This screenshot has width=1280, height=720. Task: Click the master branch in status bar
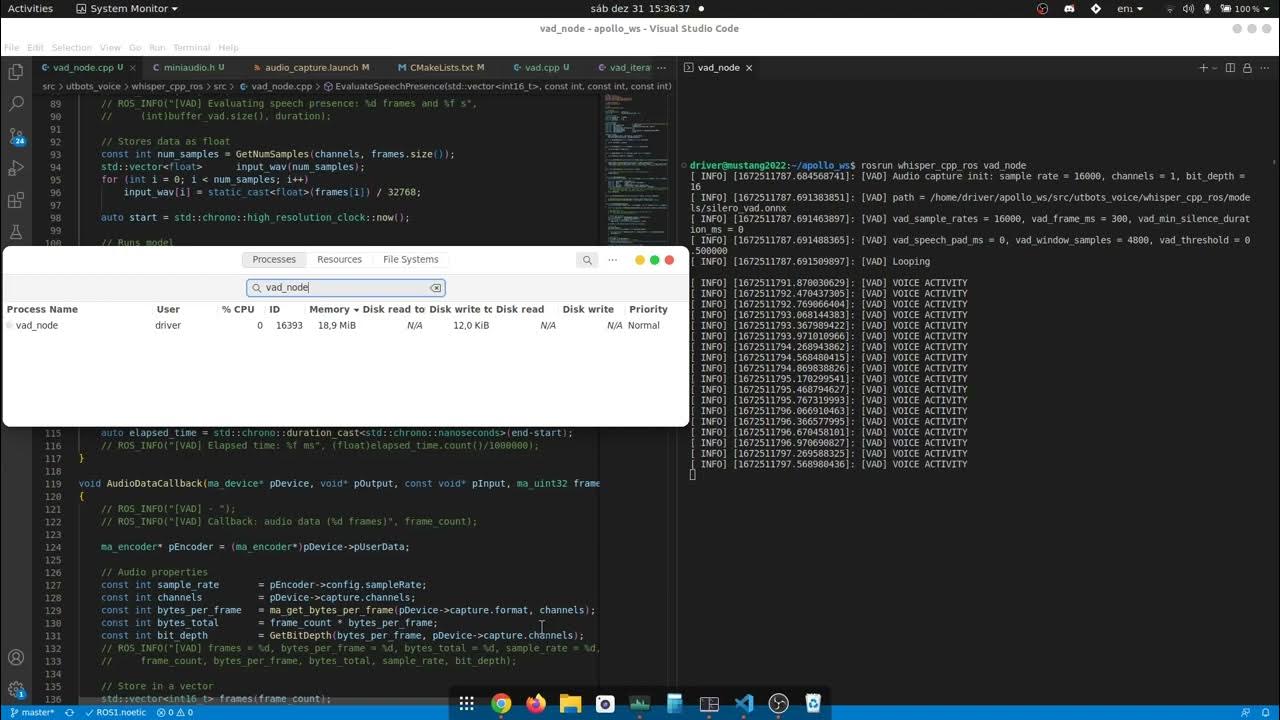[x=32, y=713]
